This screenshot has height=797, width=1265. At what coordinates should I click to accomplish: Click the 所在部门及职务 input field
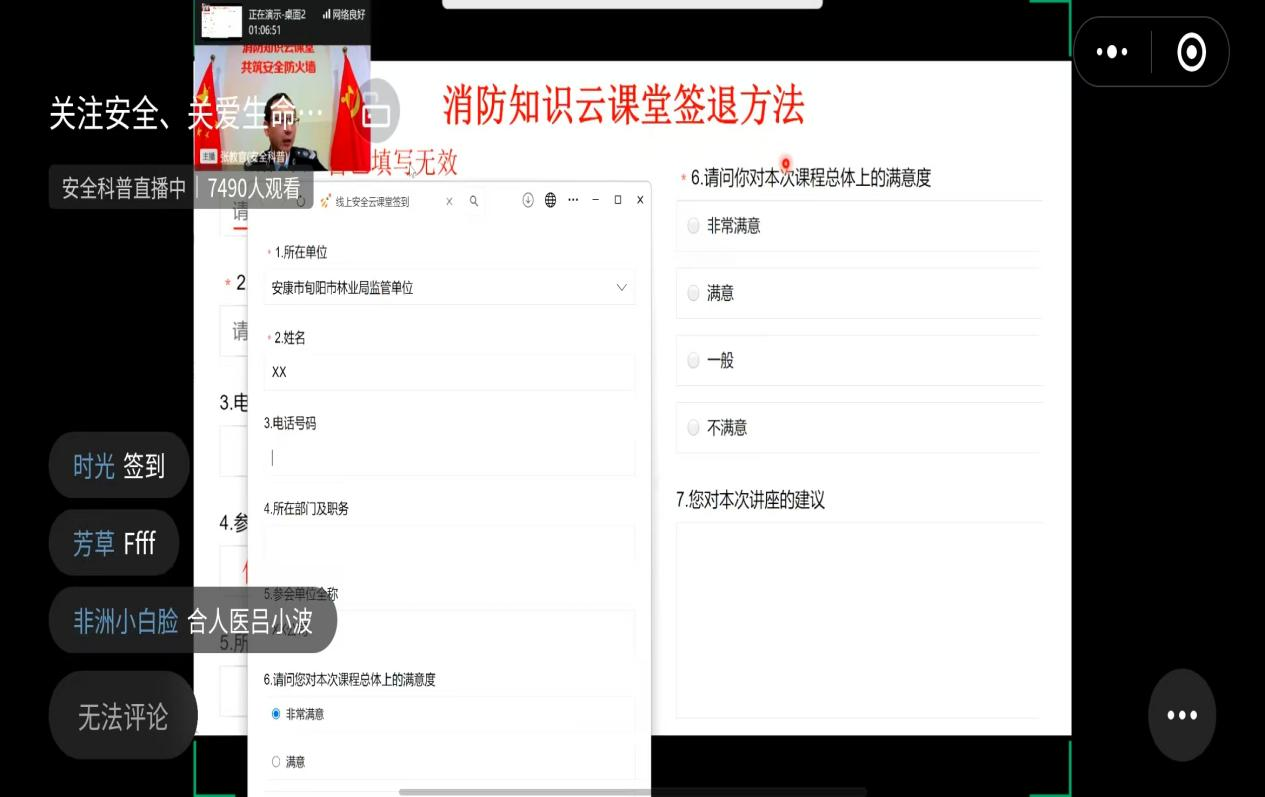(448, 543)
